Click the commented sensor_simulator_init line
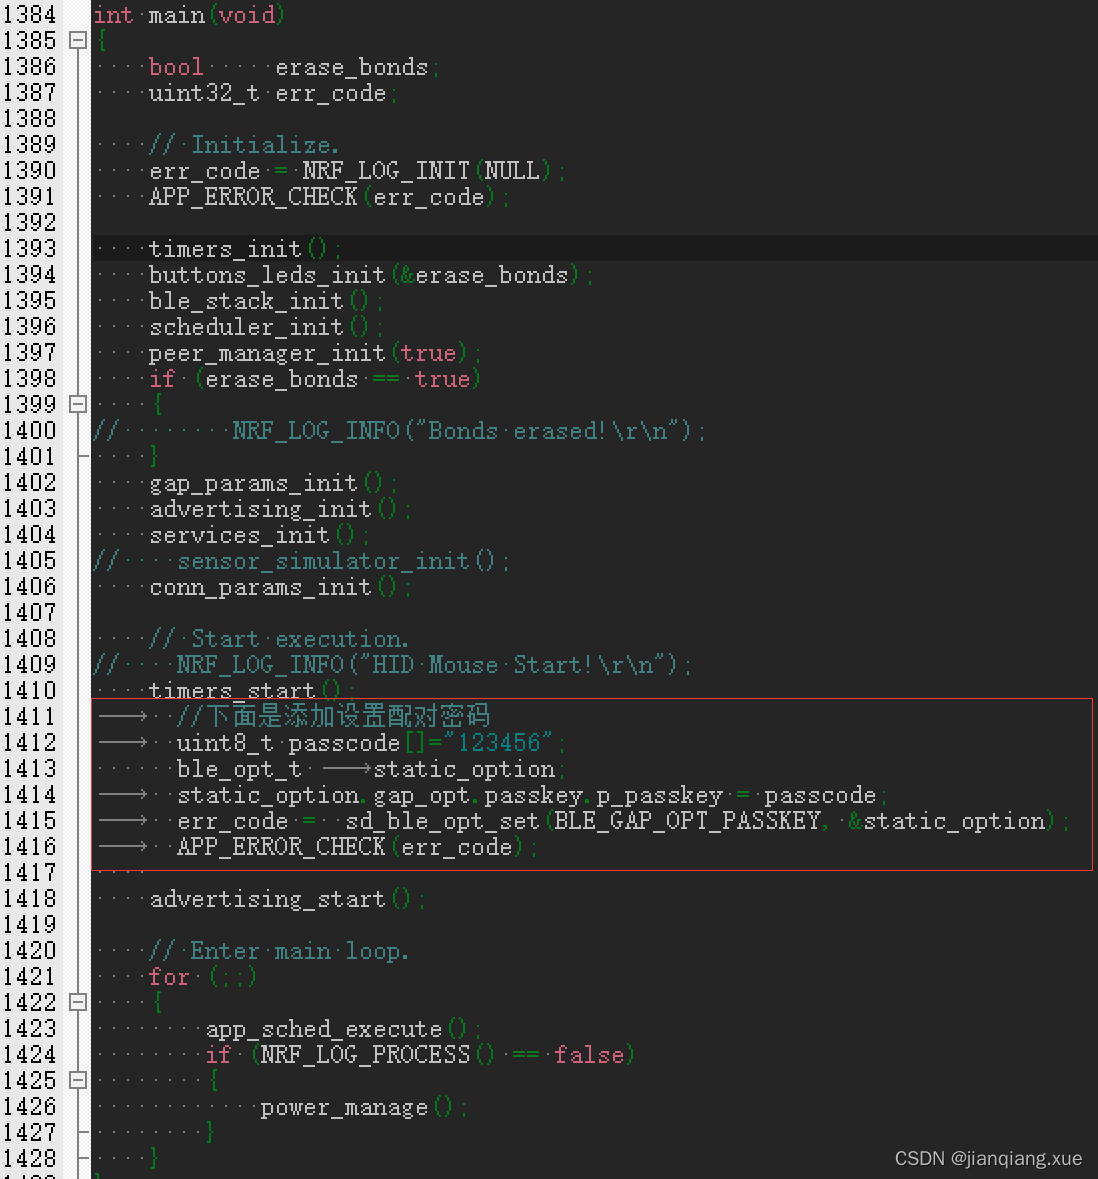 [302, 561]
